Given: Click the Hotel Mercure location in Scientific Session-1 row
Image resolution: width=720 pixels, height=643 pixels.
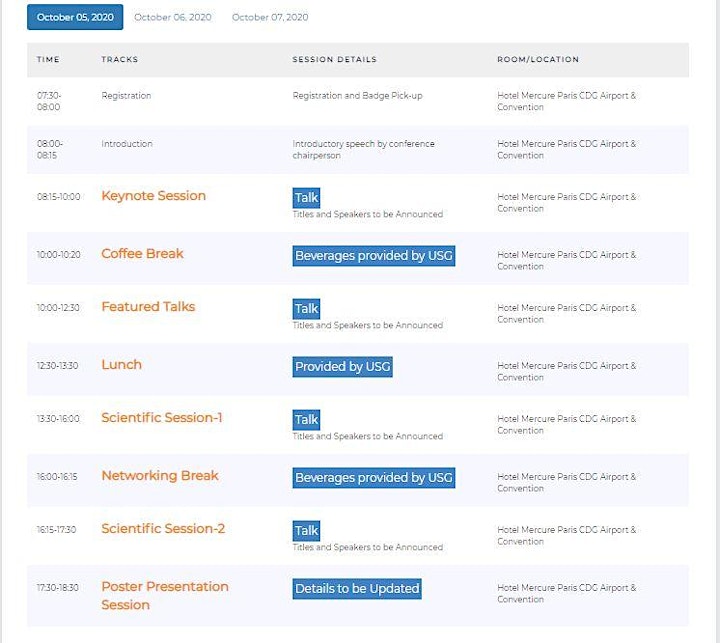Looking at the screenshot, I should (x=567, y=425).
